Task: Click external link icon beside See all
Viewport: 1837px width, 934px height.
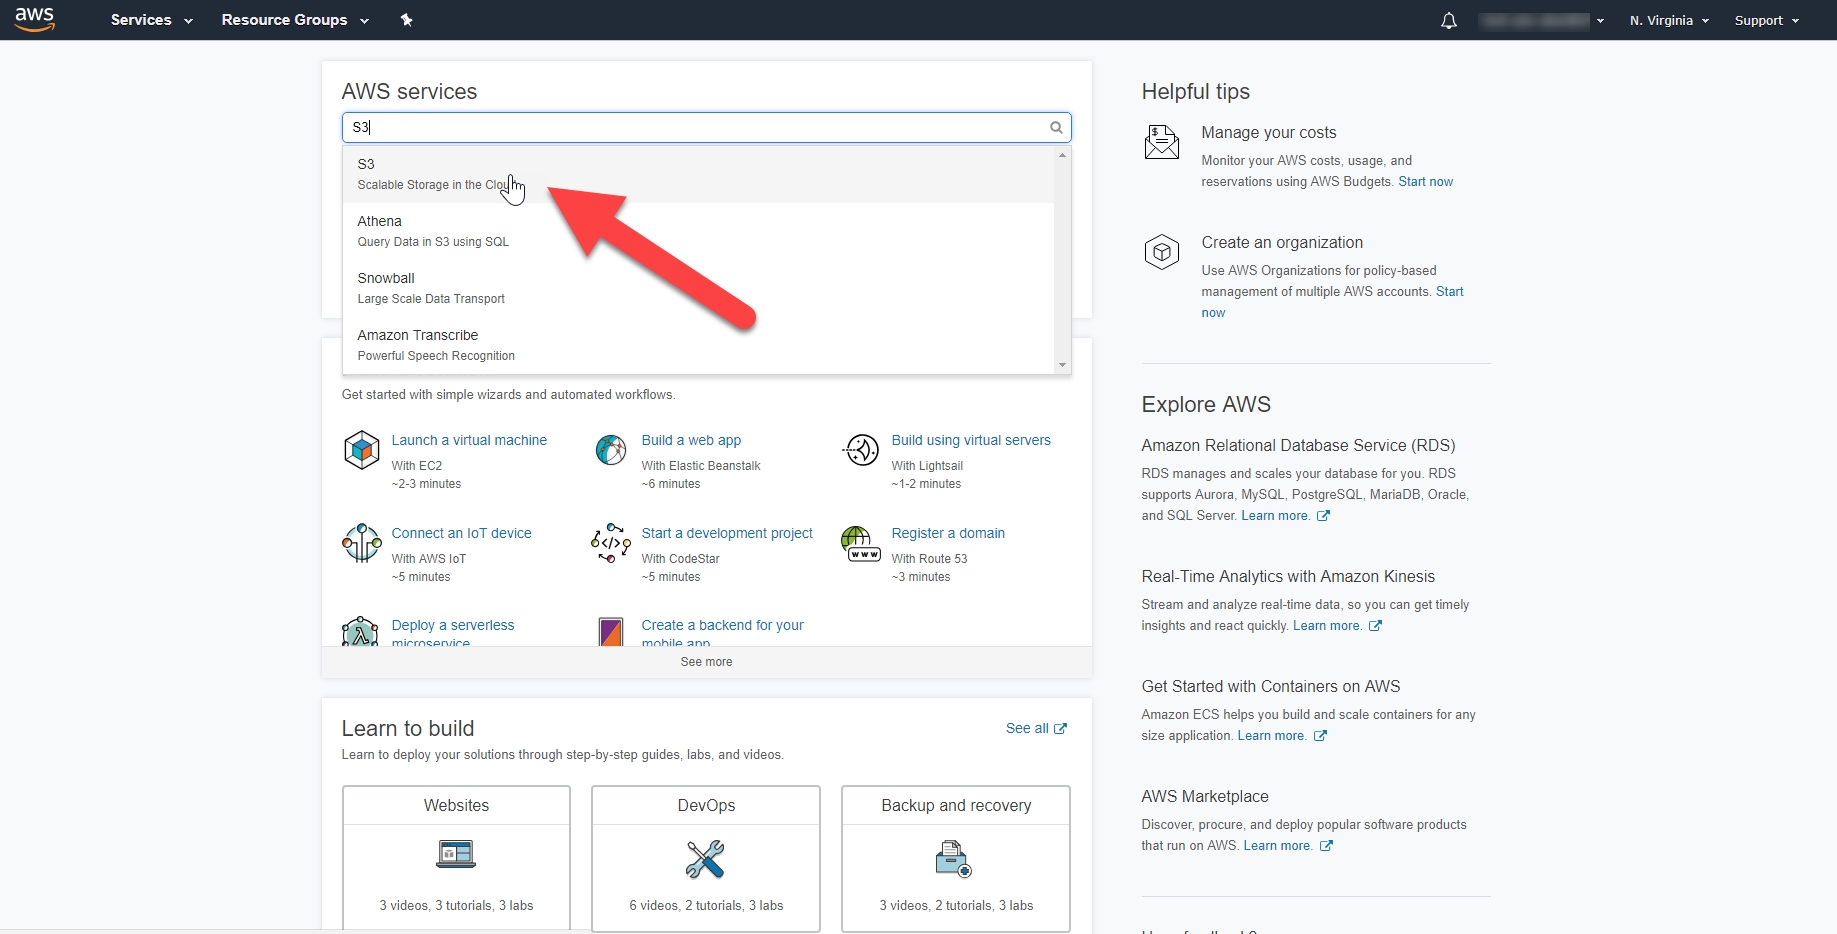Action: click(x=1061, y=729)
